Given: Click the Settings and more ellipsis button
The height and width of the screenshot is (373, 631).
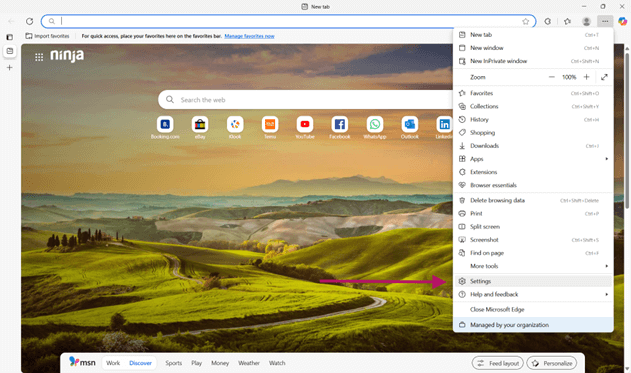Looking at the screenshot, I should coord(605,21).
